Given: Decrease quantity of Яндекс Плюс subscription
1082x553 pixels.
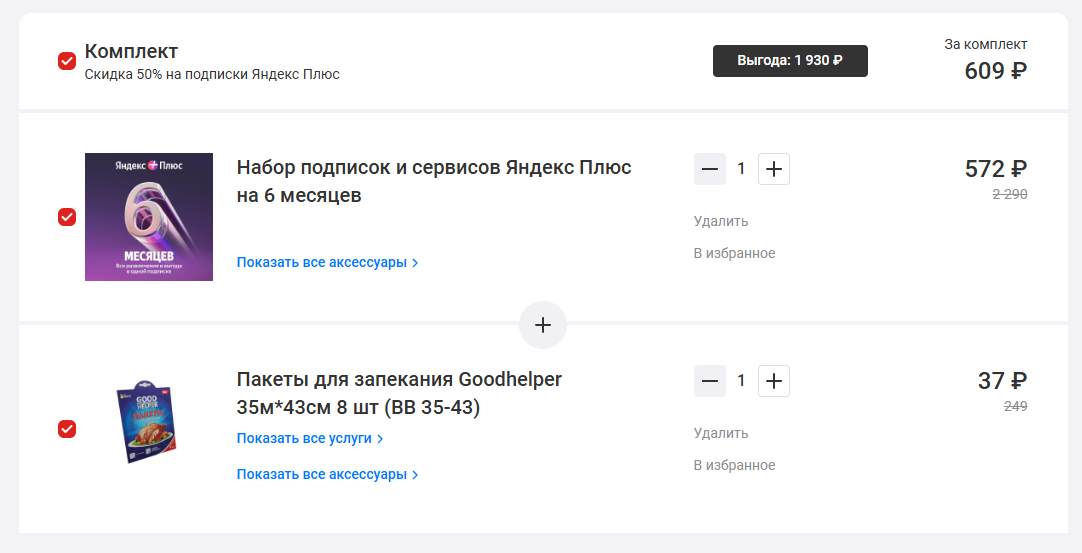Looking at the screenshot, I should 710,169.
